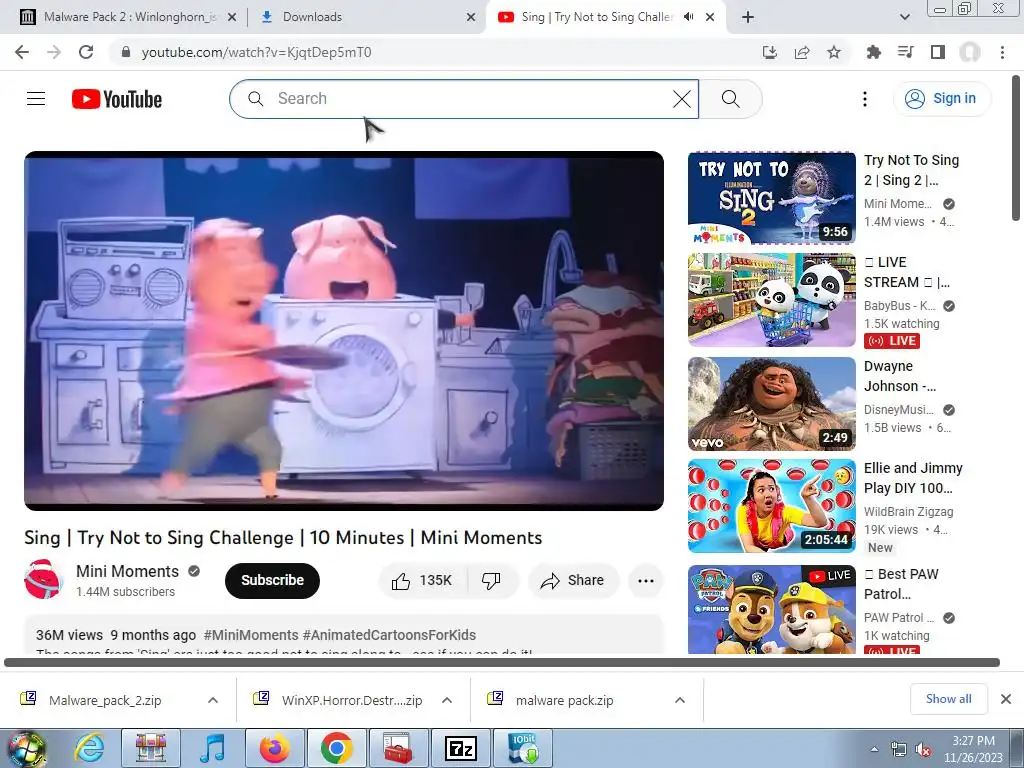
Task: Click the #MiniMoments hashtag
Action: coord(251,635)
